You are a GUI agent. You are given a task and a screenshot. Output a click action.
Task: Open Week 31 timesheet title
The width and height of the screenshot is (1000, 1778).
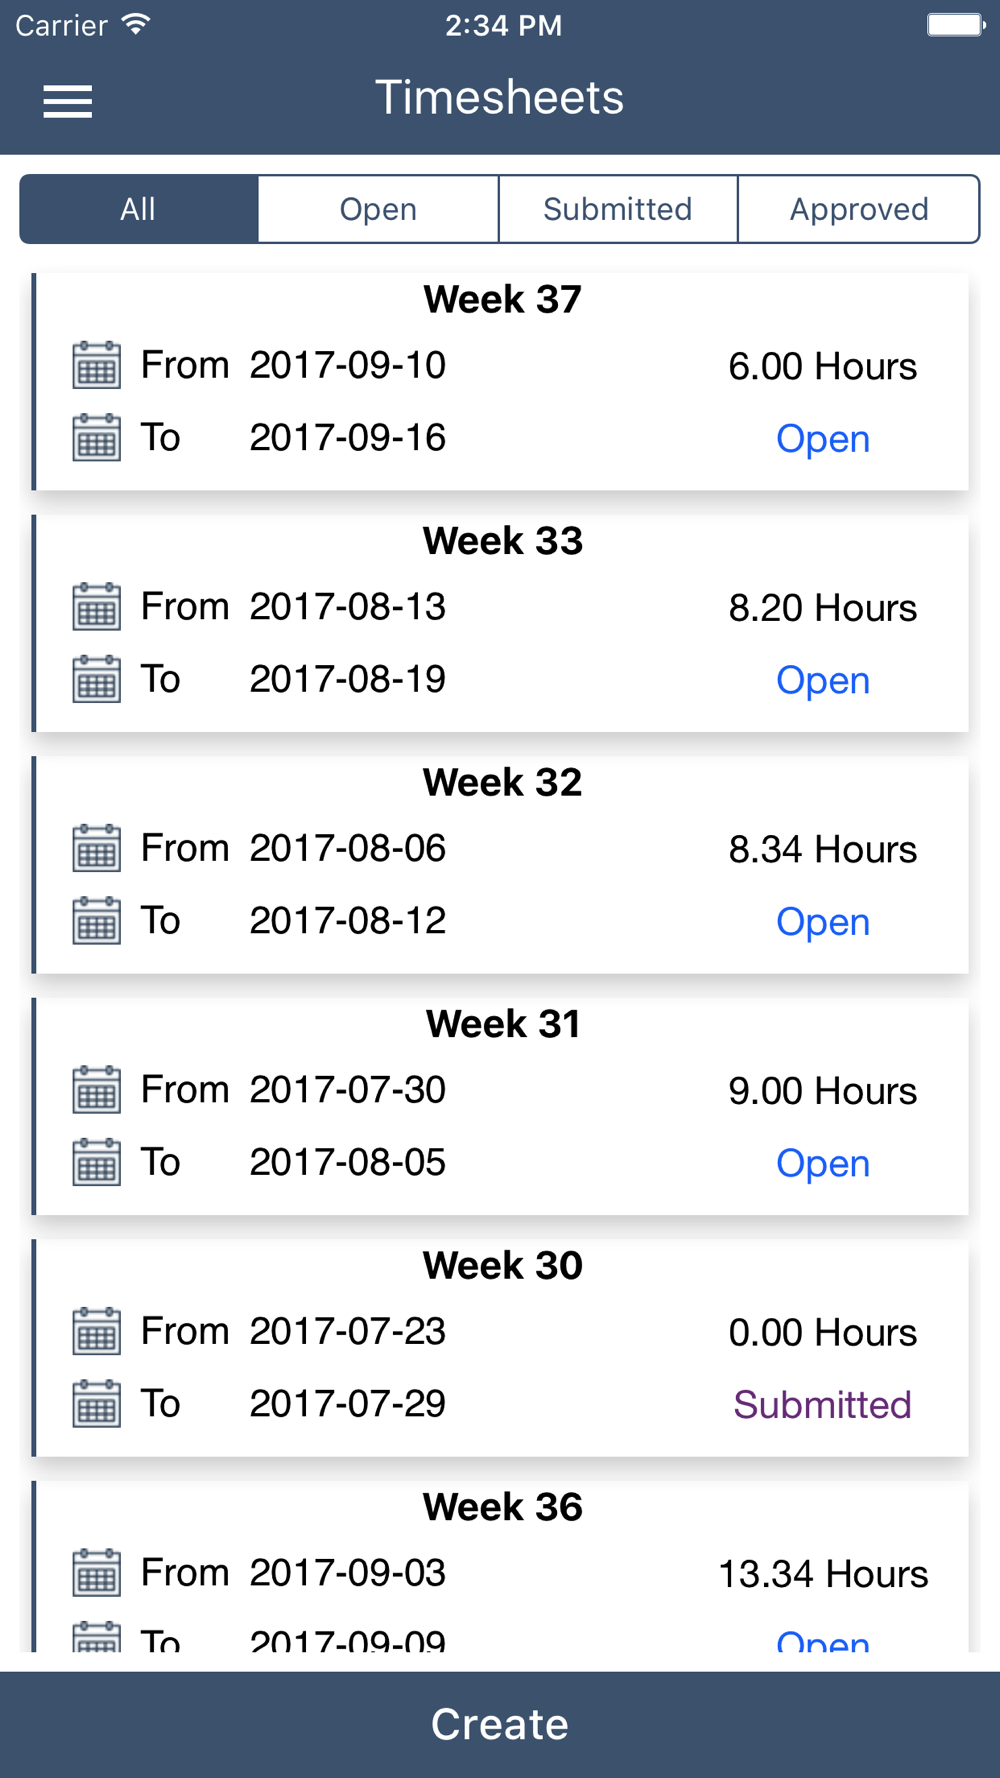503,1024
